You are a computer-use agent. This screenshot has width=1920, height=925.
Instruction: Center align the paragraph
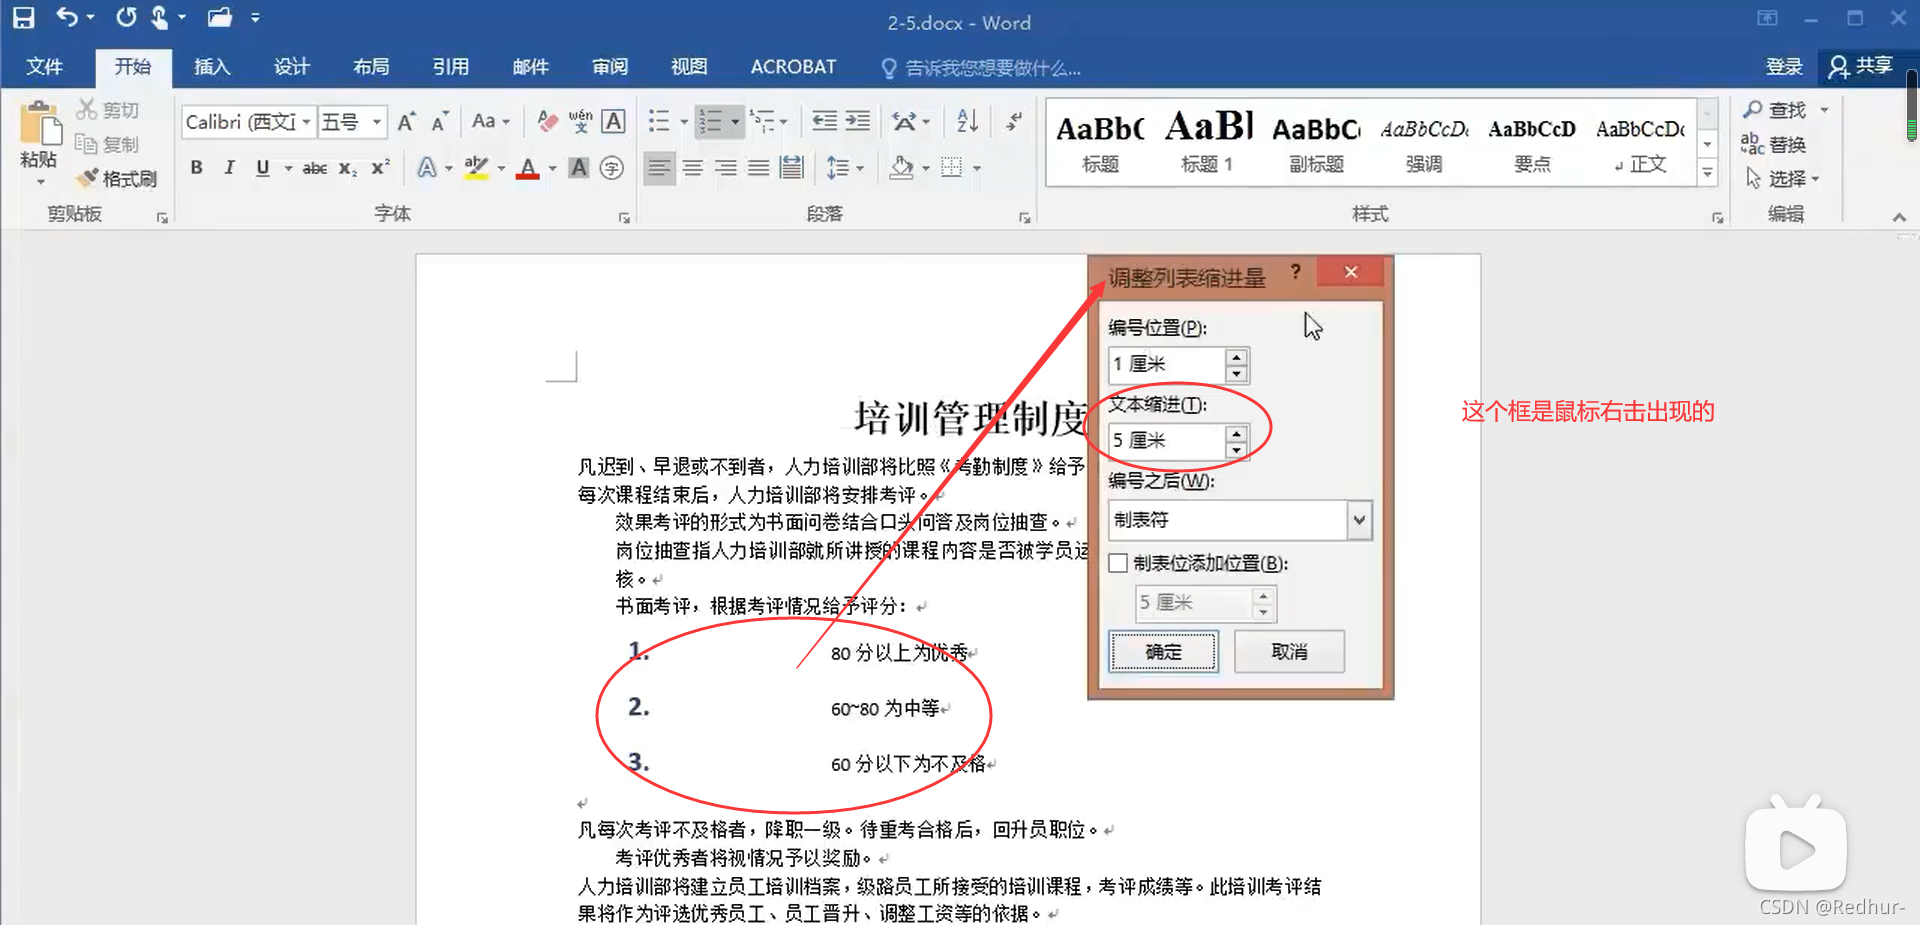[x=693, y=167]
